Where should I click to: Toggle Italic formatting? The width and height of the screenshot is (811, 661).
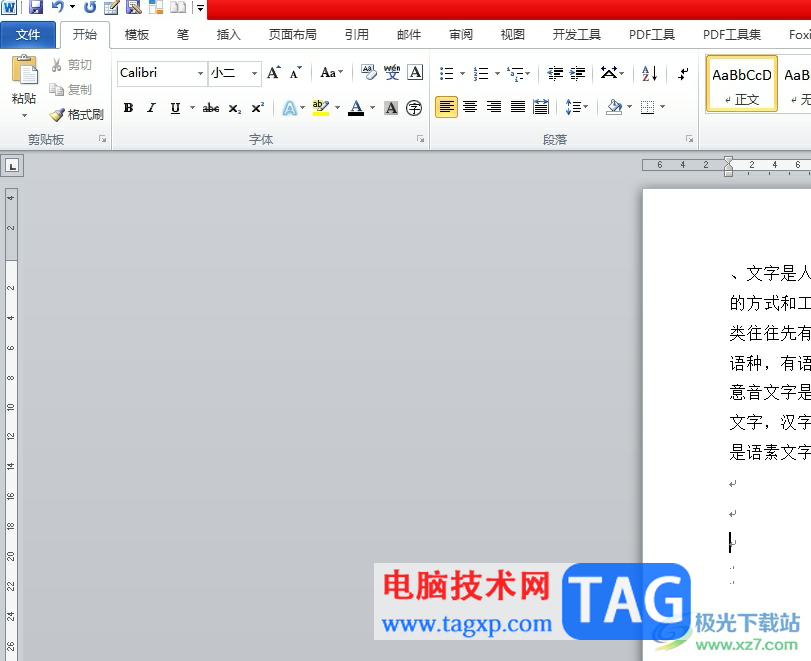point(152,108)
